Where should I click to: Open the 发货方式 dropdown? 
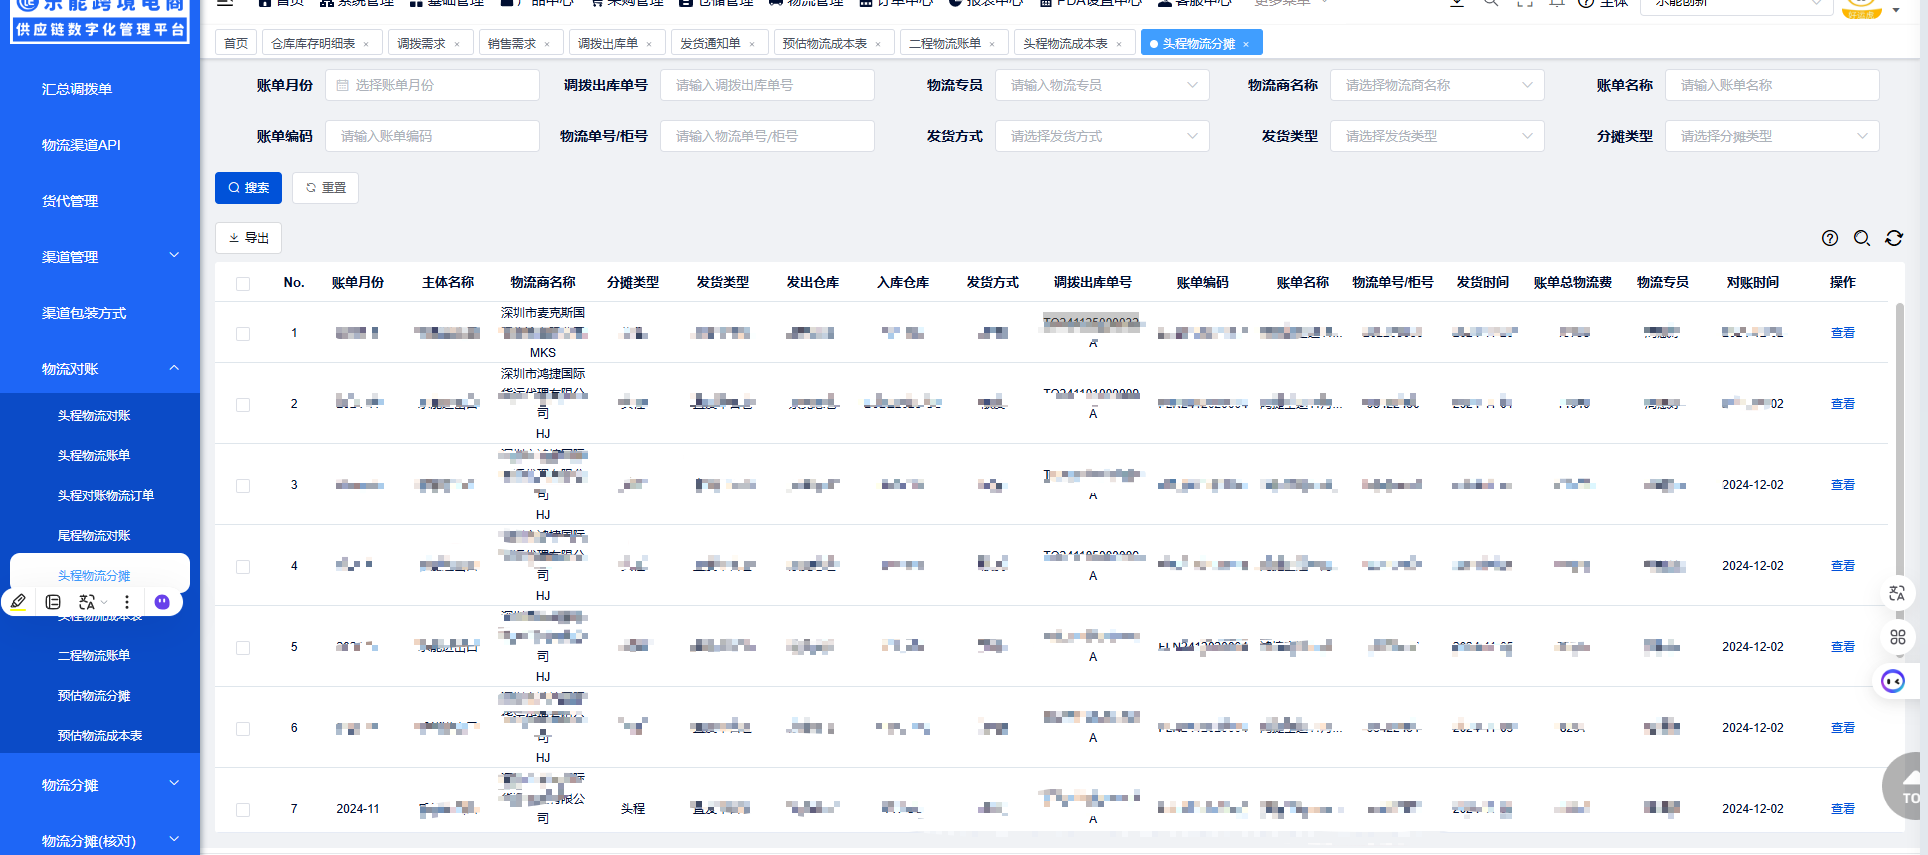(x=1102, y=136)
